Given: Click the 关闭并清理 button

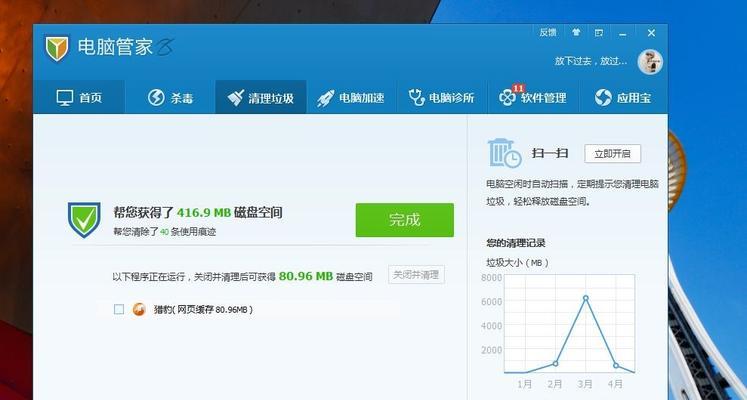Looking at the screenshot, I should point(416,275).
